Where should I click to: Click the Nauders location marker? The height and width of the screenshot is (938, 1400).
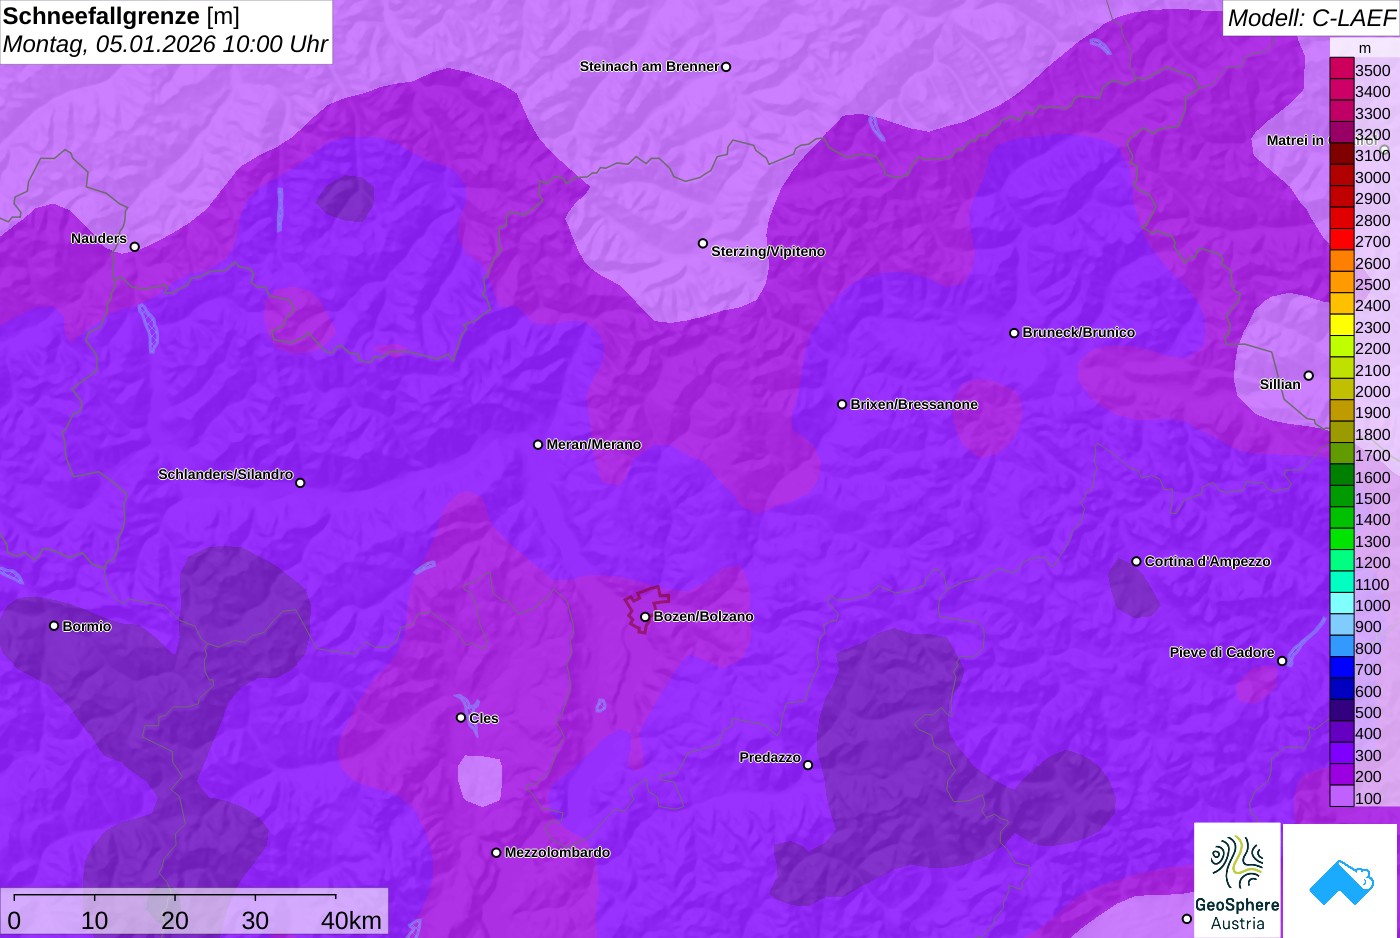pyautogui.click(x=135, y=247)
